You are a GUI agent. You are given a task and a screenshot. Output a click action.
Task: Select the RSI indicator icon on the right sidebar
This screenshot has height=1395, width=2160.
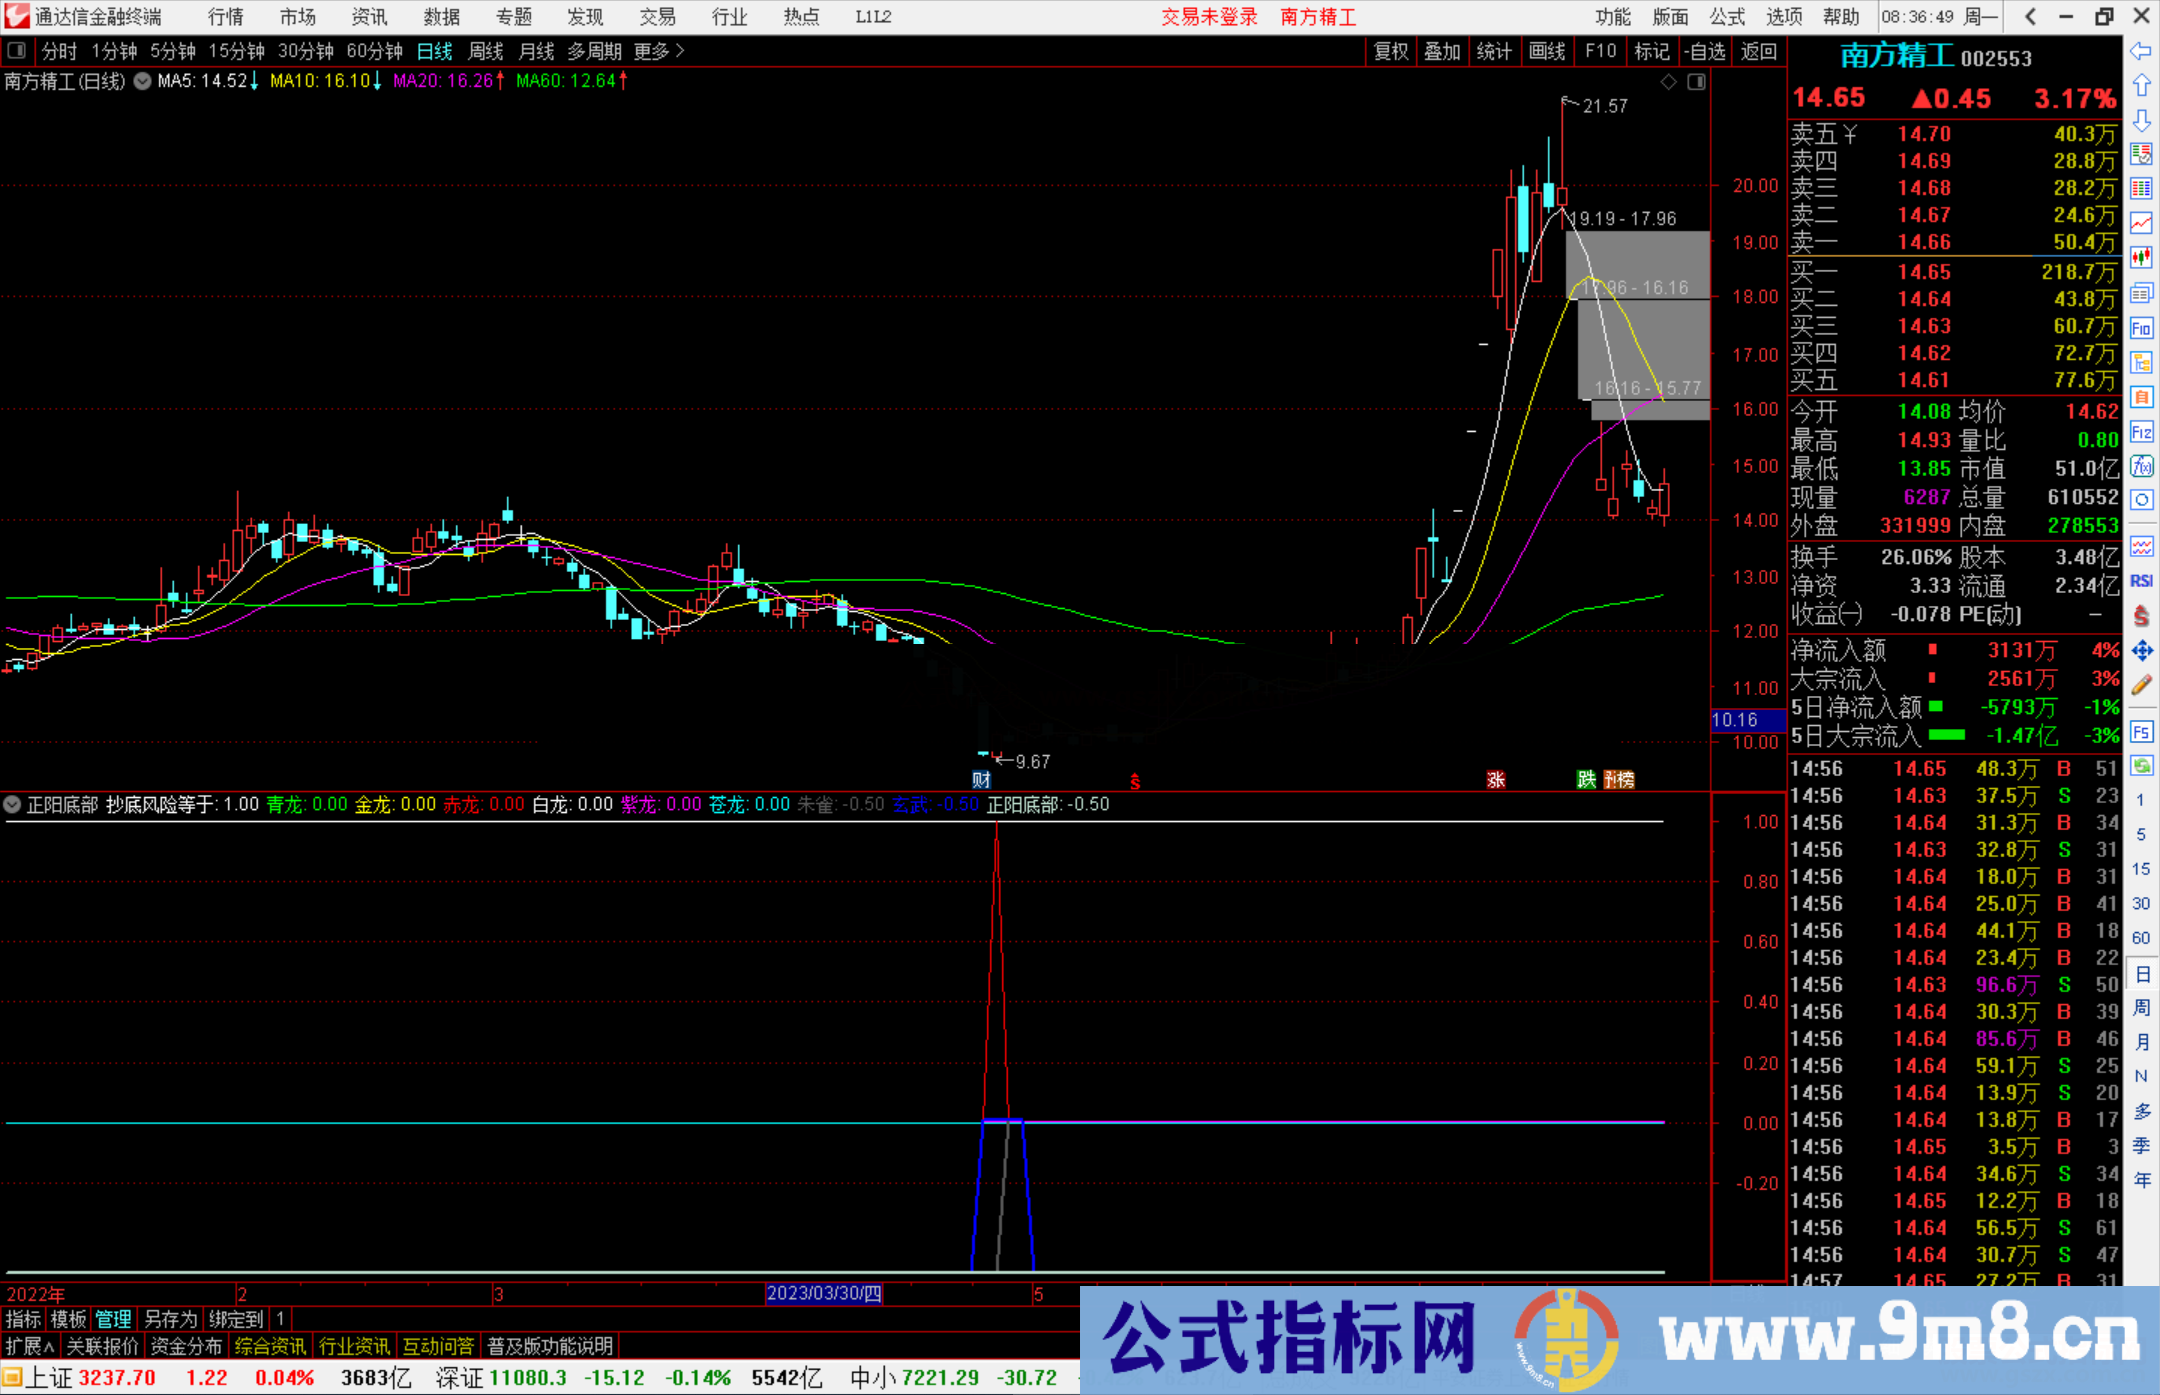coord(2141,580)
